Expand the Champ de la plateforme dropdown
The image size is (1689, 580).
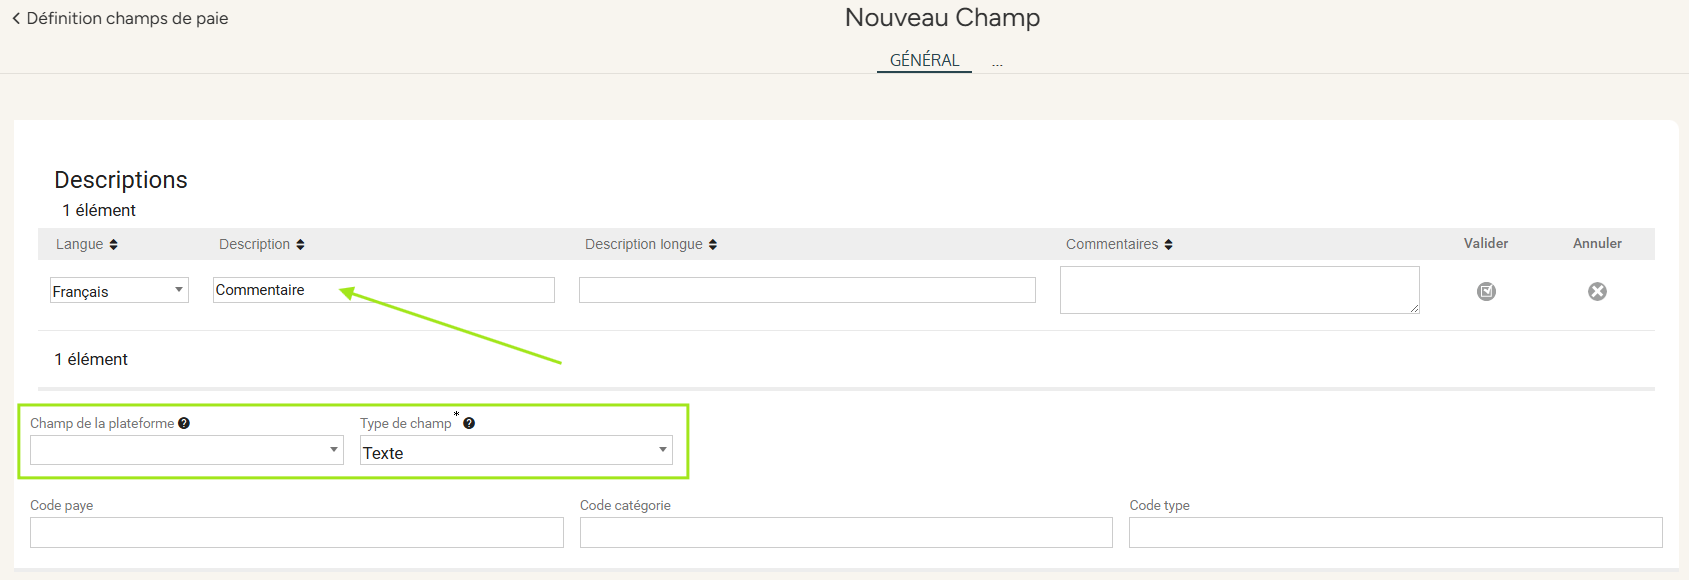coord(187,450)
